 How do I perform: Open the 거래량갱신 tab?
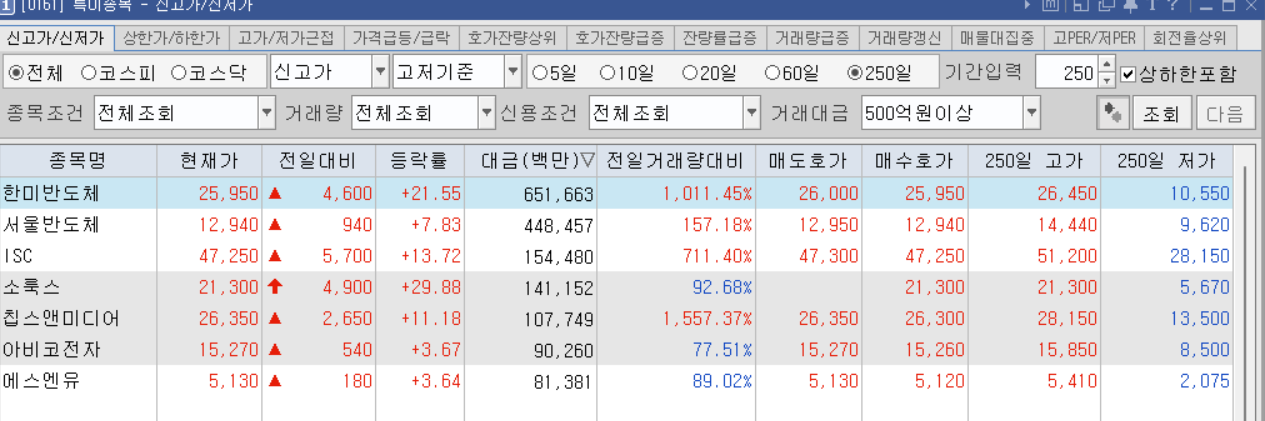[904, 39]
